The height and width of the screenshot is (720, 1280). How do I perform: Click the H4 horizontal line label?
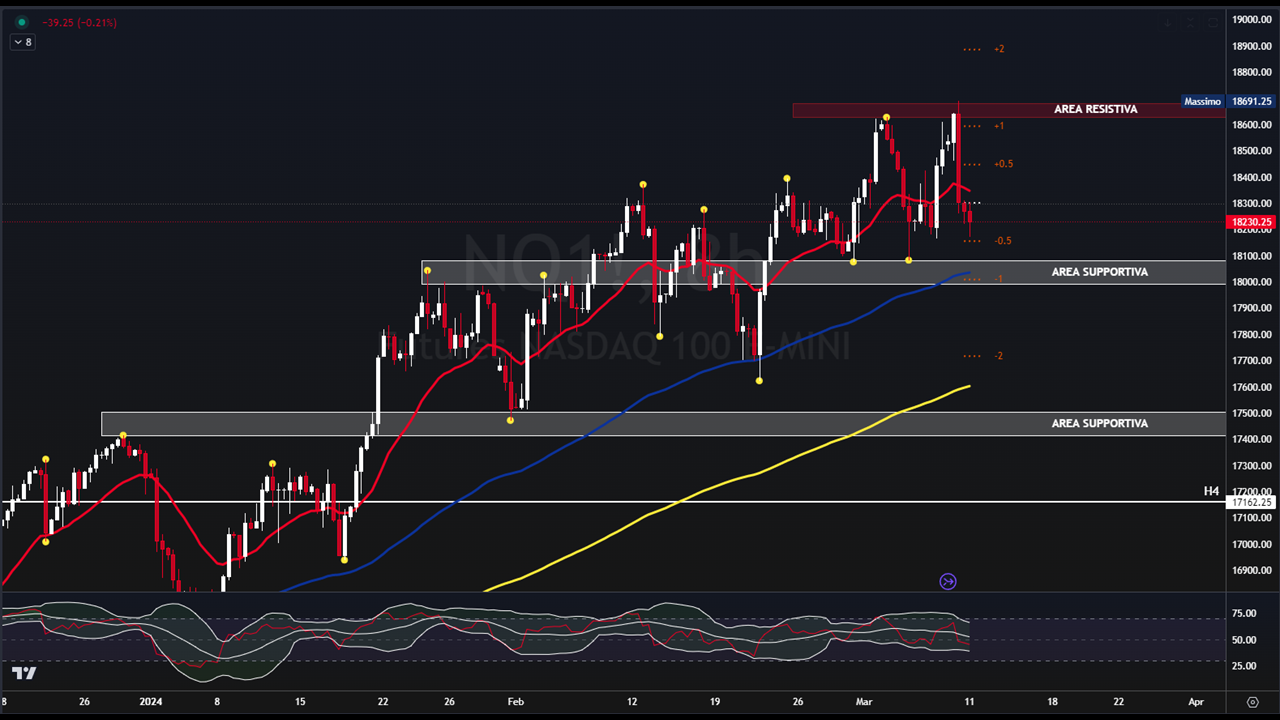[x=1211, y=491]
